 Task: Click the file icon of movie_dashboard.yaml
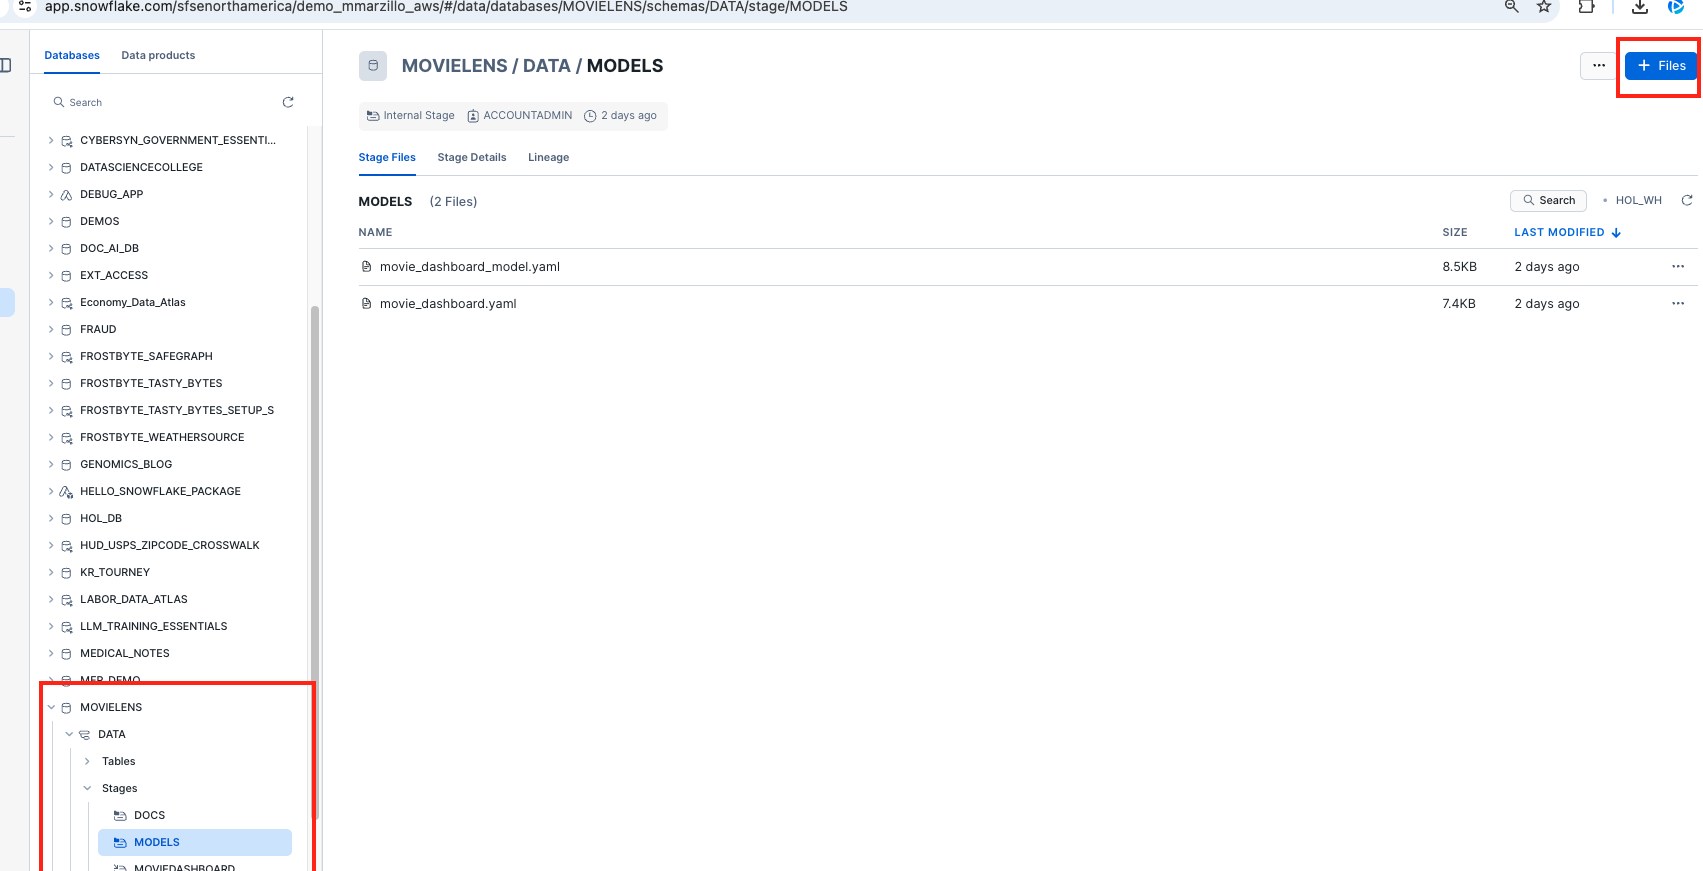point(366,304)
